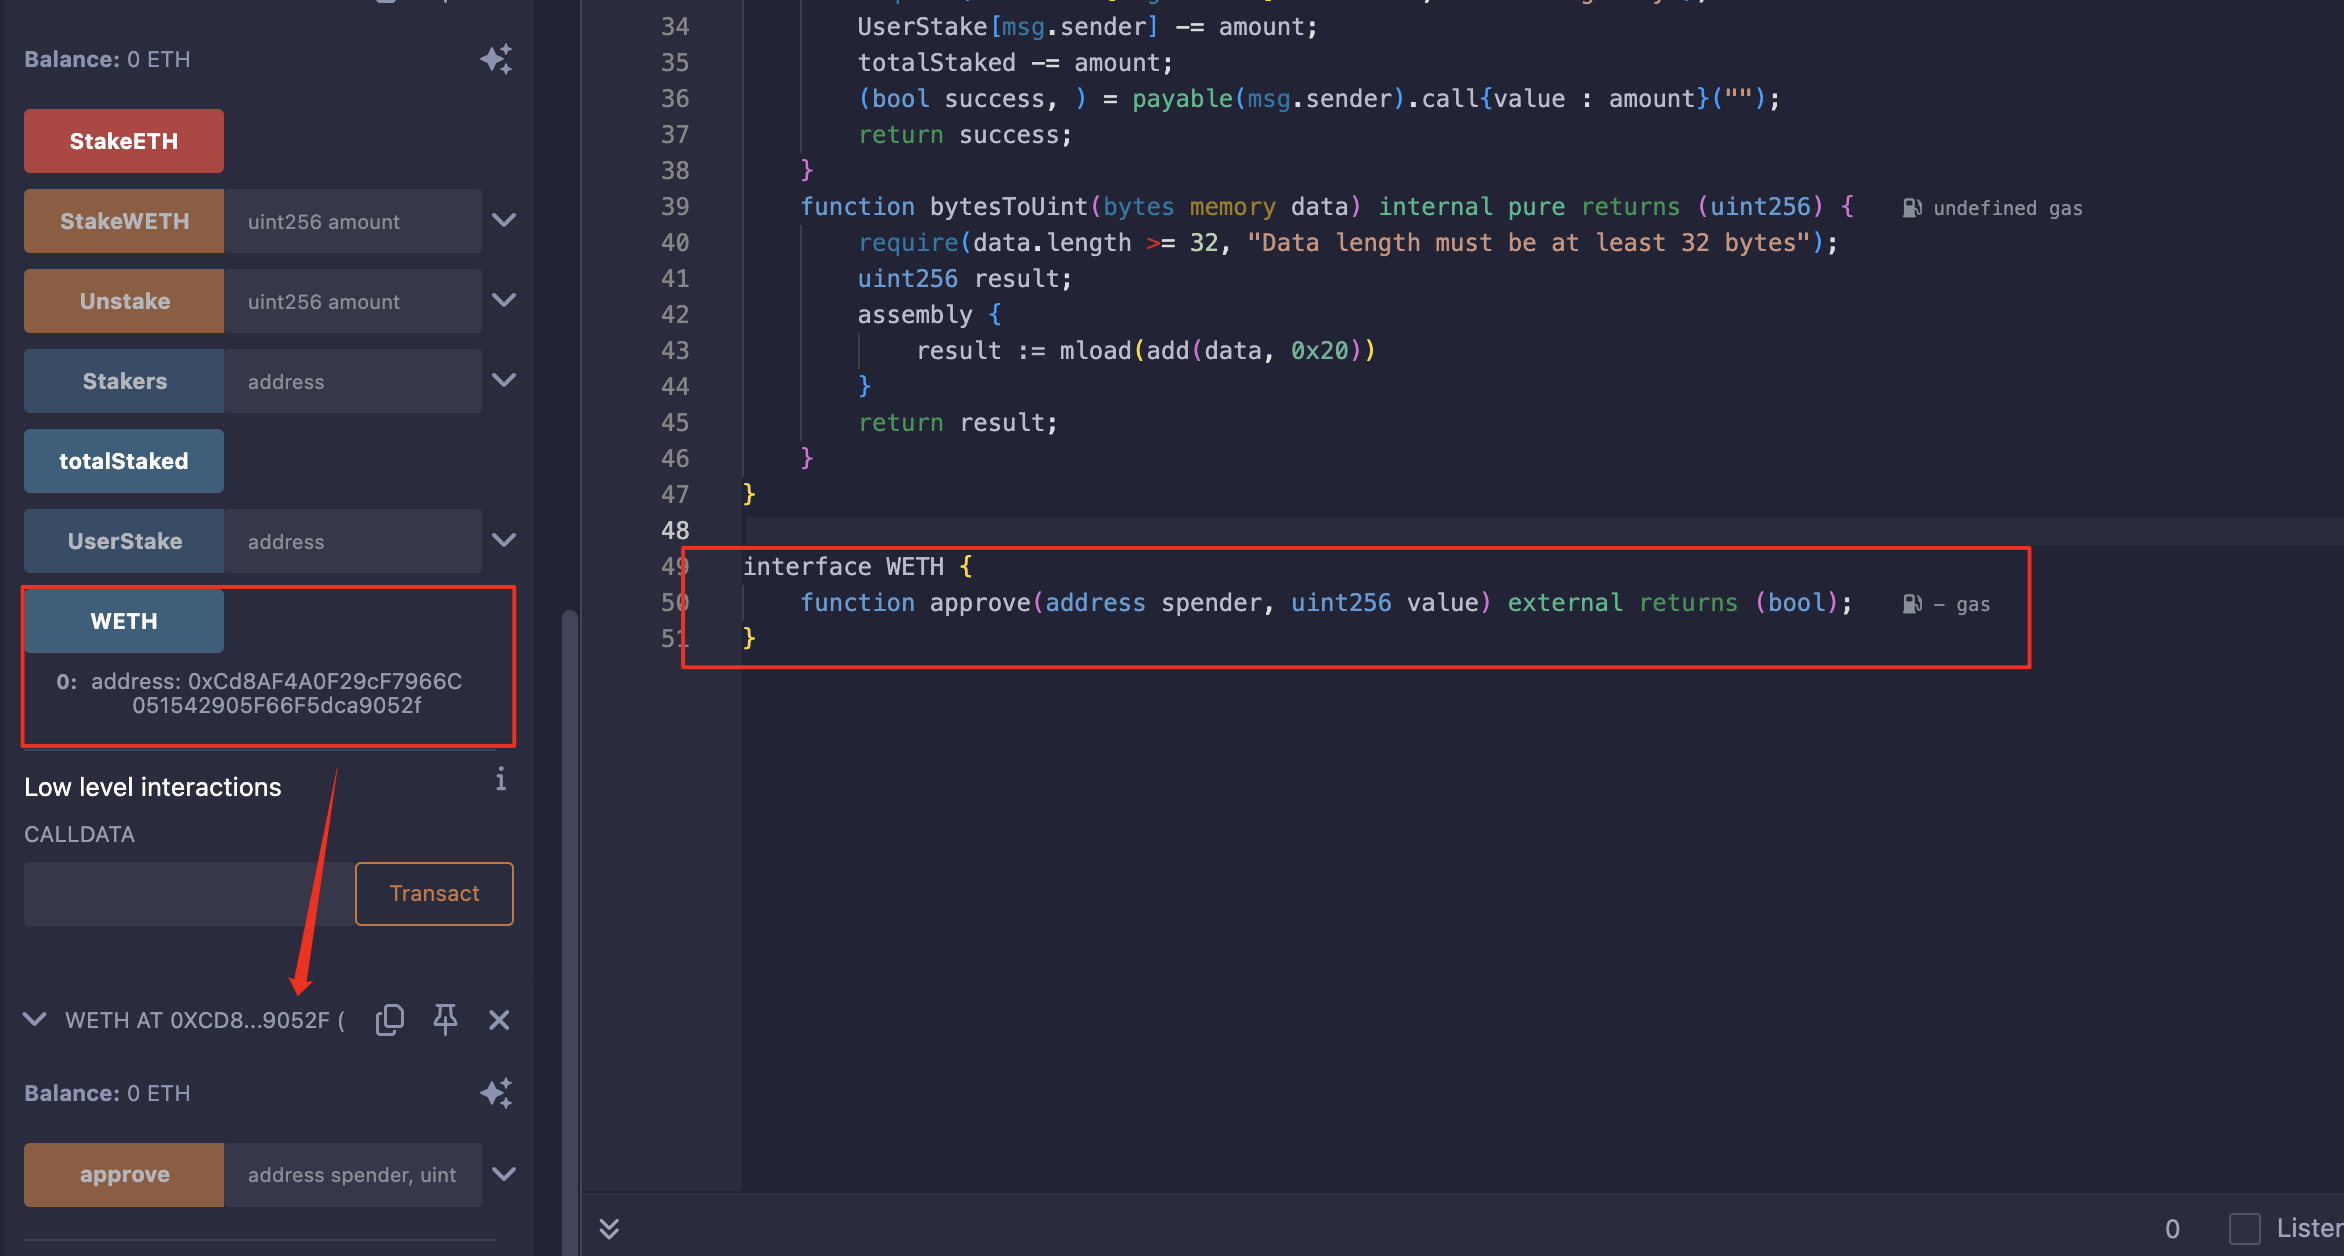Focus the Stakers address input field
This screenshot has height=1256, width=2344.
pos(353,381)
